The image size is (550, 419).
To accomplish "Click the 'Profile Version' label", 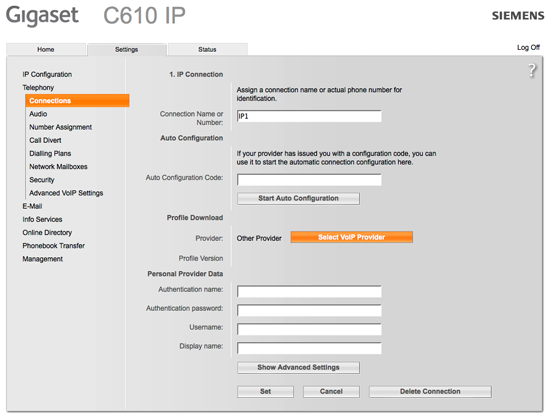I will coord(201,258).
